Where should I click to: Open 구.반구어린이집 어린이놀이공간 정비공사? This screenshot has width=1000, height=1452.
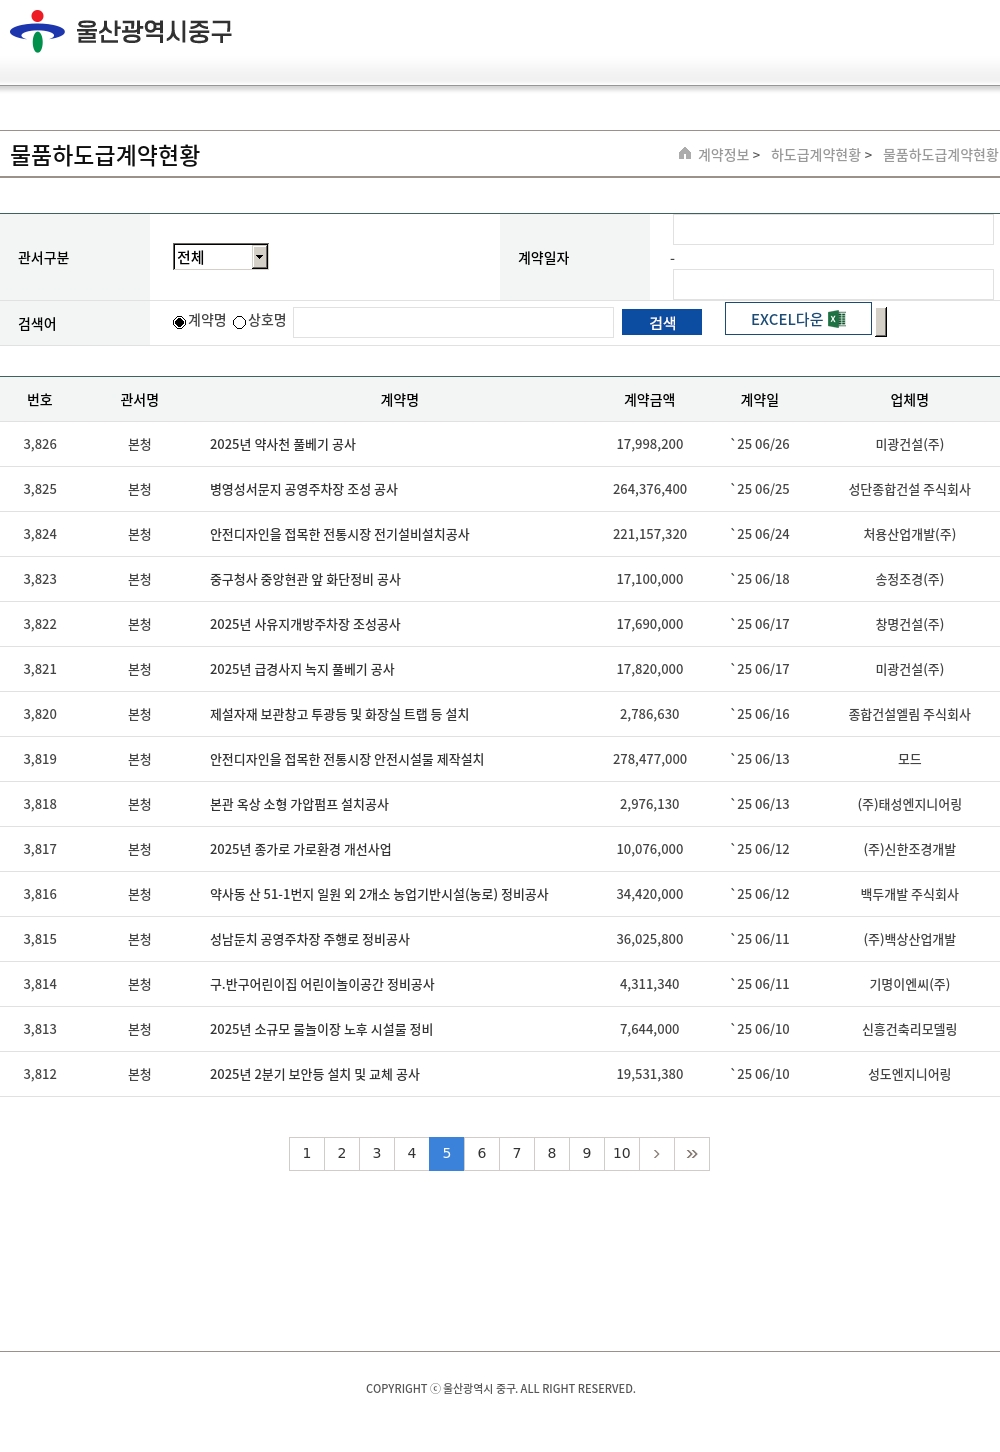coord(322,985)
